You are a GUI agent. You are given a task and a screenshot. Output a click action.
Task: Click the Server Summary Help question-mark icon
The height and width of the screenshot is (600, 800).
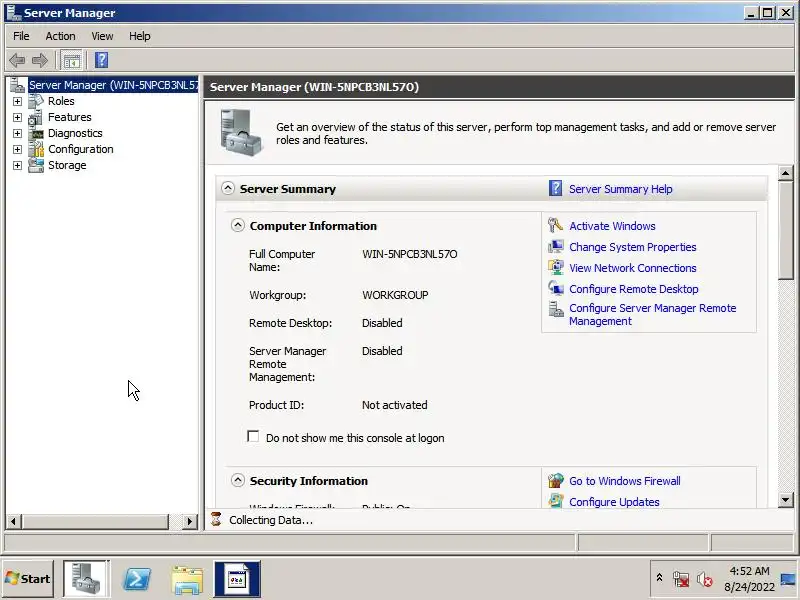tap(555, 189)
